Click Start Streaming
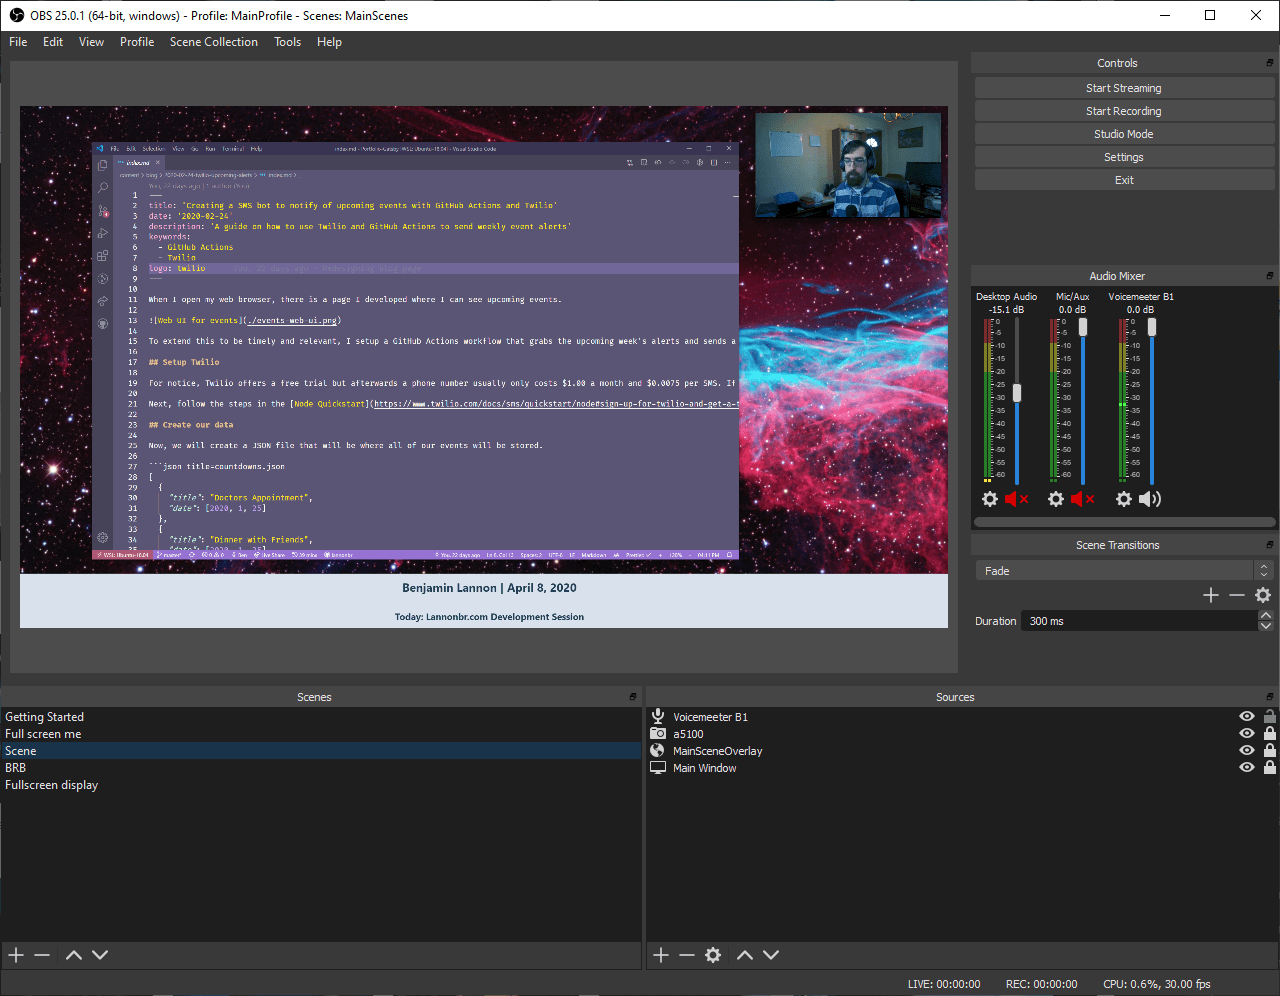 tap(1124, 88)
